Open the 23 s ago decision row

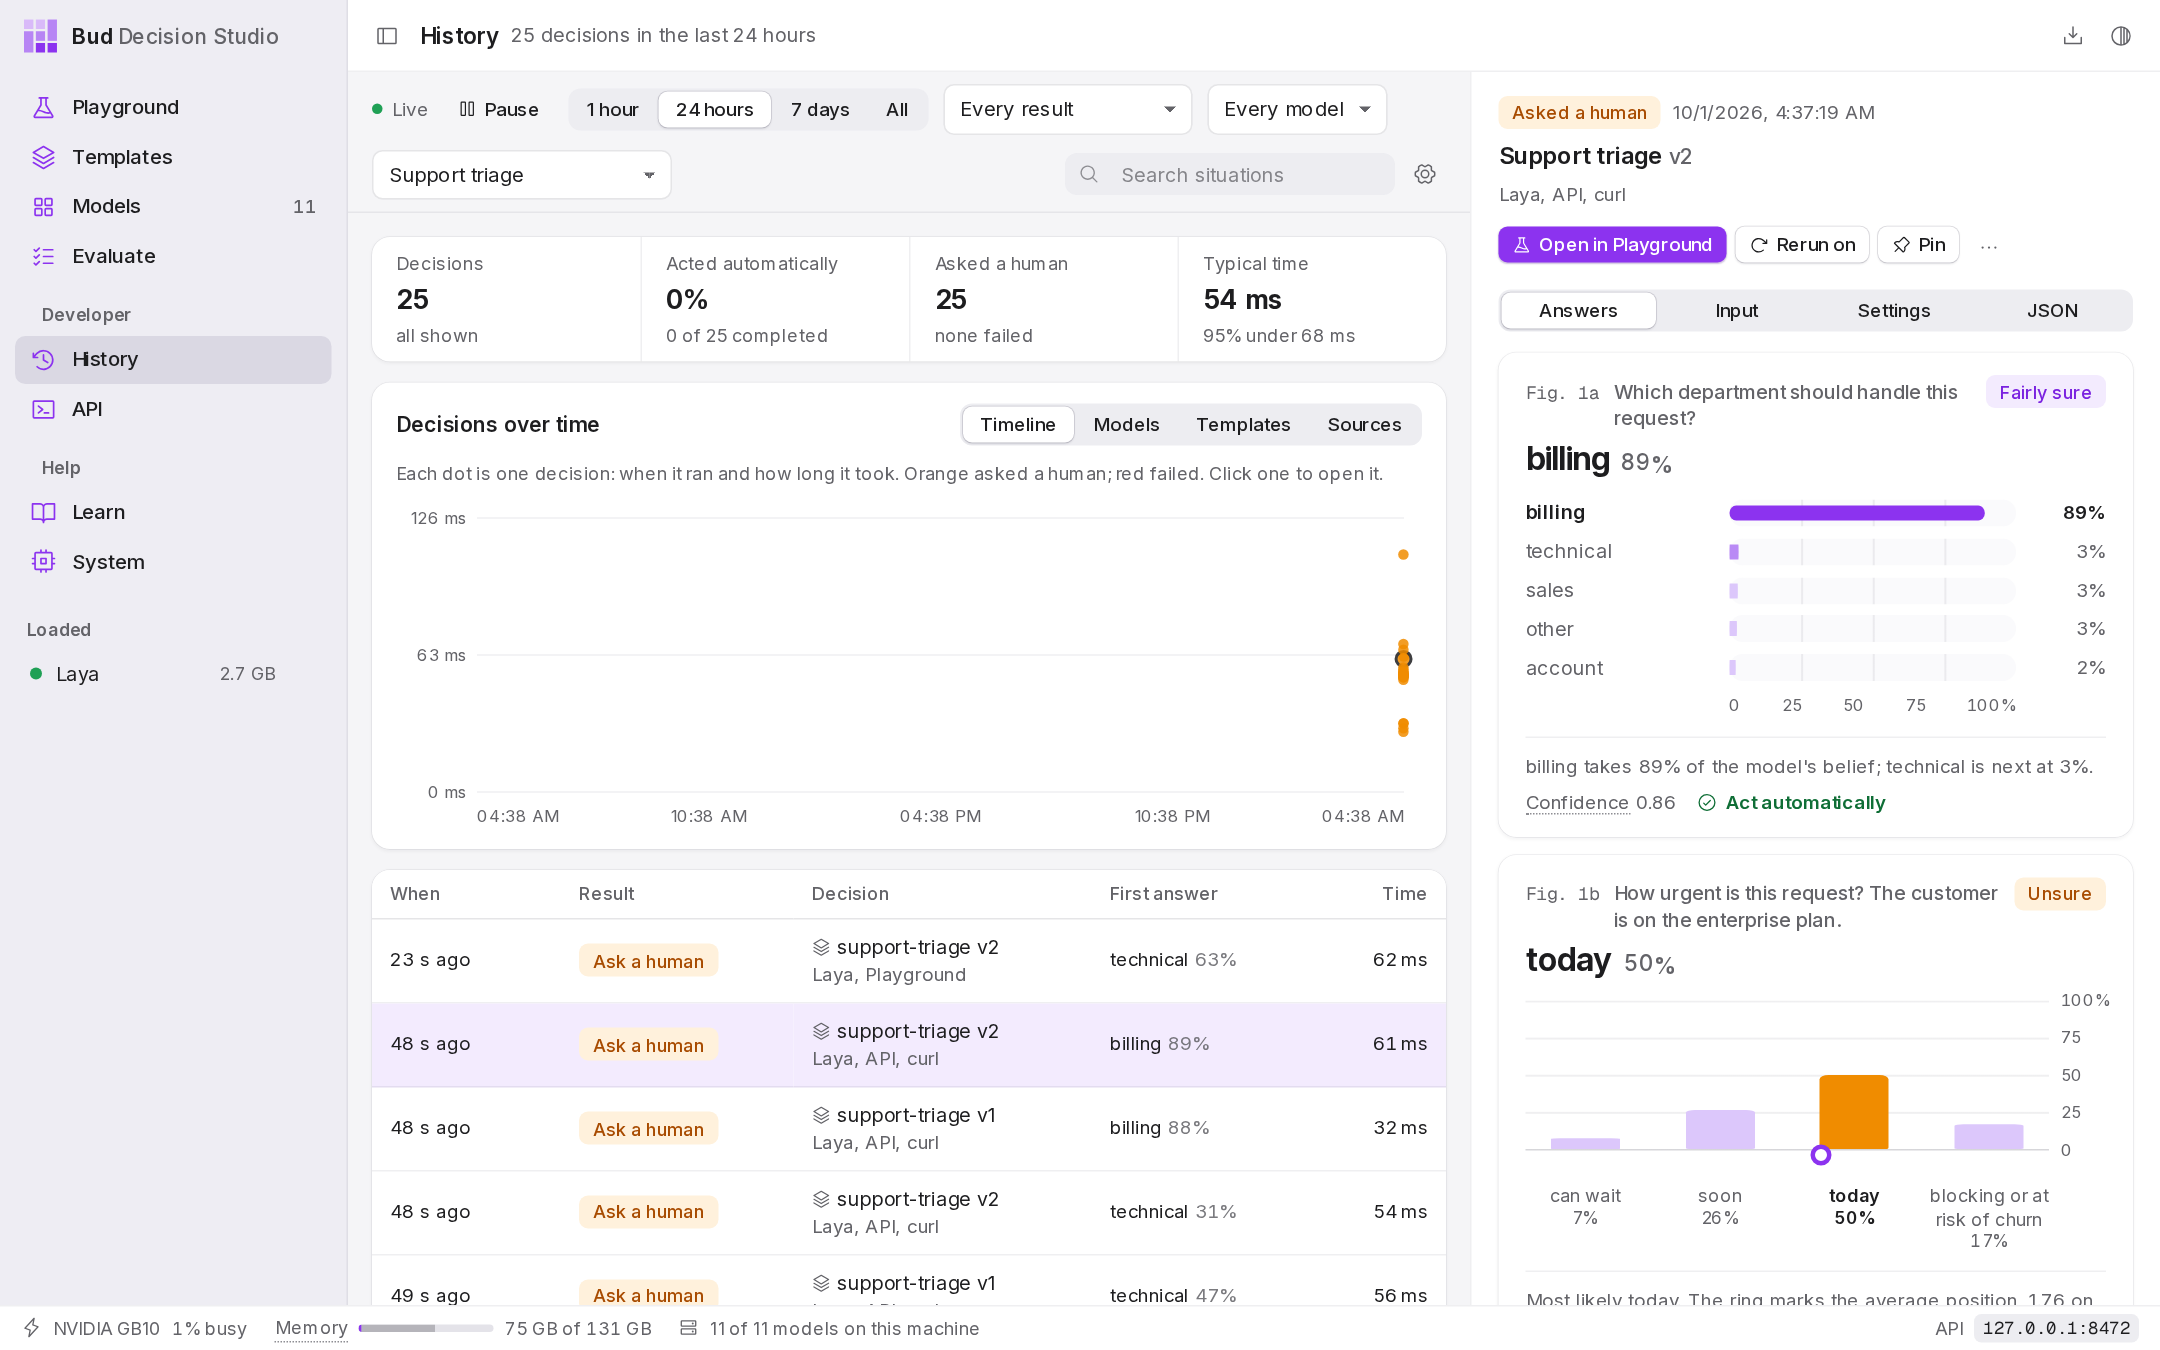909,961
